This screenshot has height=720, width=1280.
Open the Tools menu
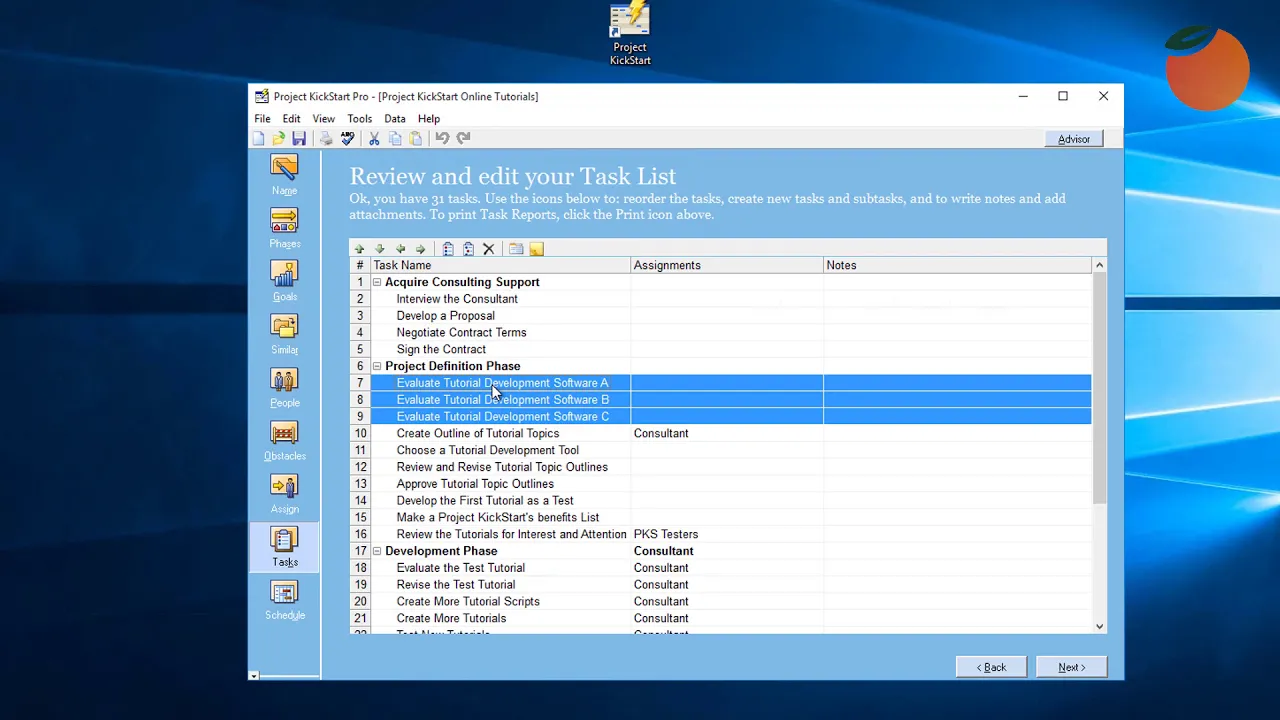tap(359, 118)
